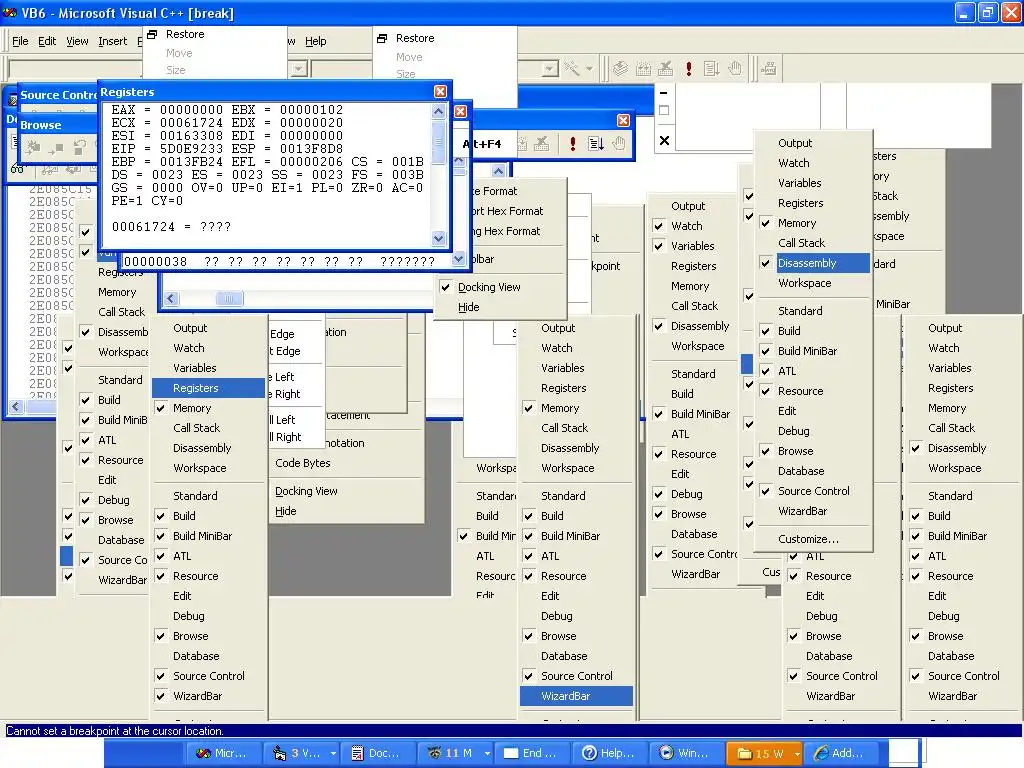Click the highlighted WizardBar menu entry

point(577,696)
